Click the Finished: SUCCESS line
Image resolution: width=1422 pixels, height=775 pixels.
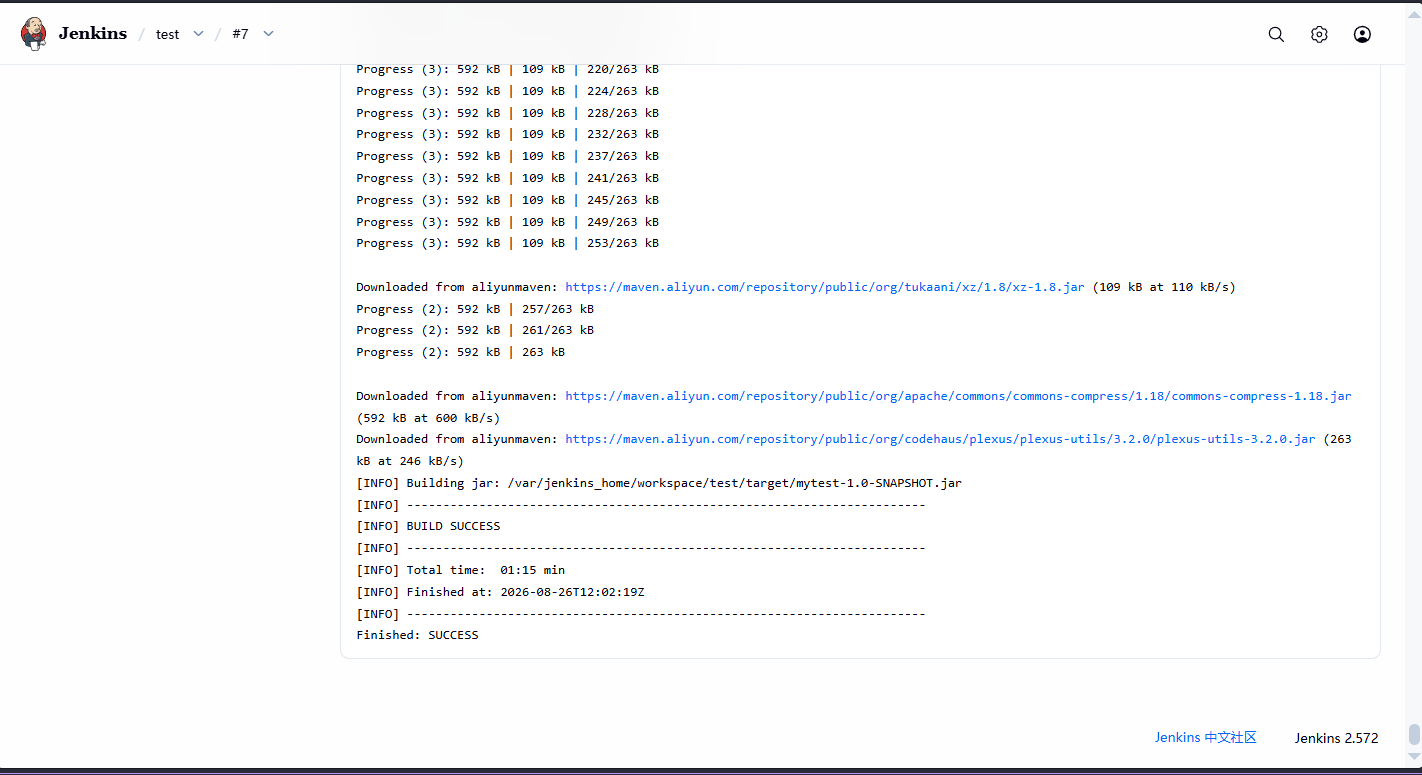pyautogui.click(x=417, y=635)
